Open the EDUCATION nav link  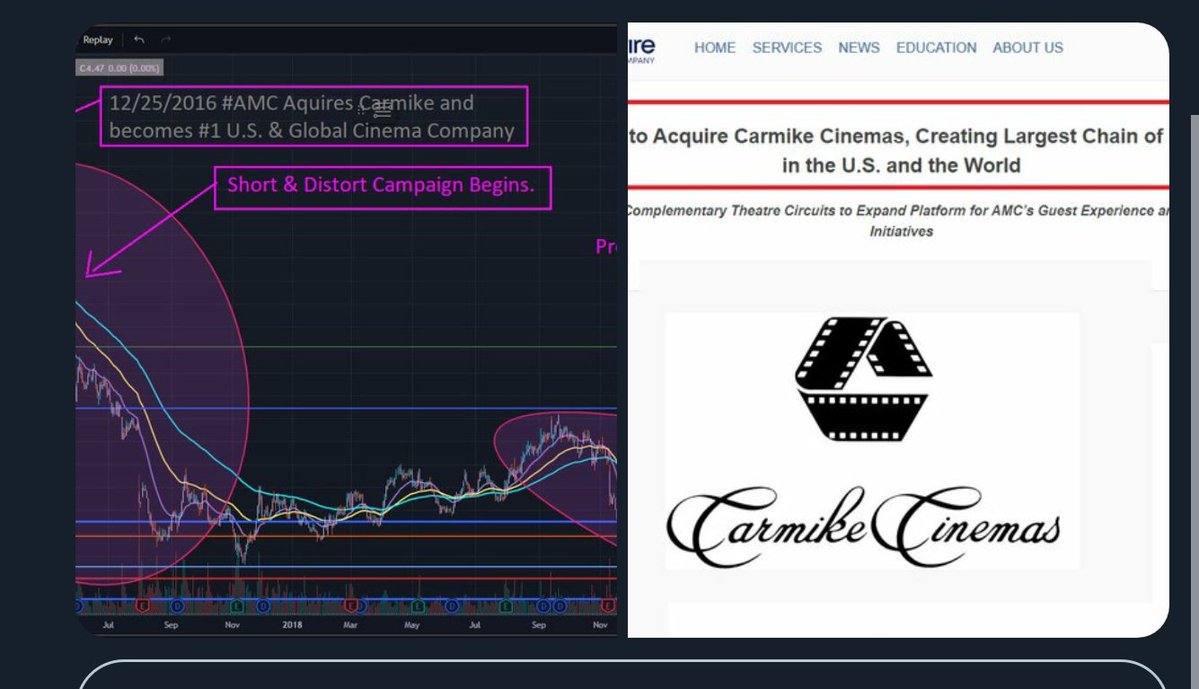point(936,48)
